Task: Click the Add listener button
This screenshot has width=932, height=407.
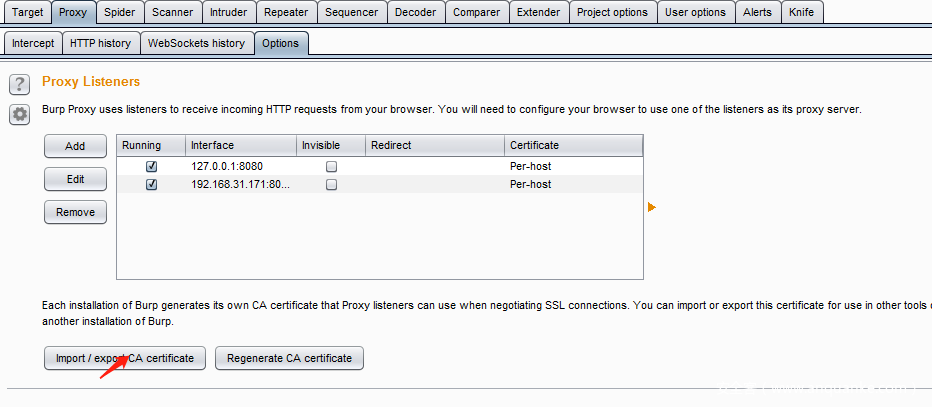Action: tap(75, 146)
